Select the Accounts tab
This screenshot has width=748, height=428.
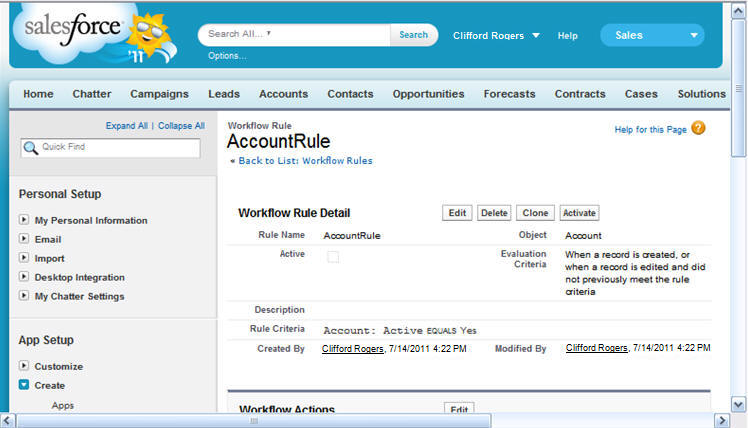tap(283, 94)
